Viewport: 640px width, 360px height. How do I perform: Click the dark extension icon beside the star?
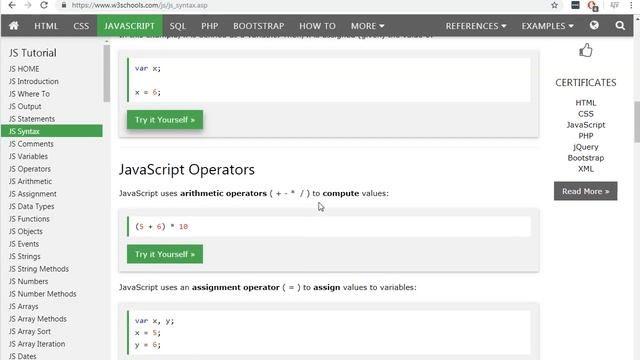point(575,5)
